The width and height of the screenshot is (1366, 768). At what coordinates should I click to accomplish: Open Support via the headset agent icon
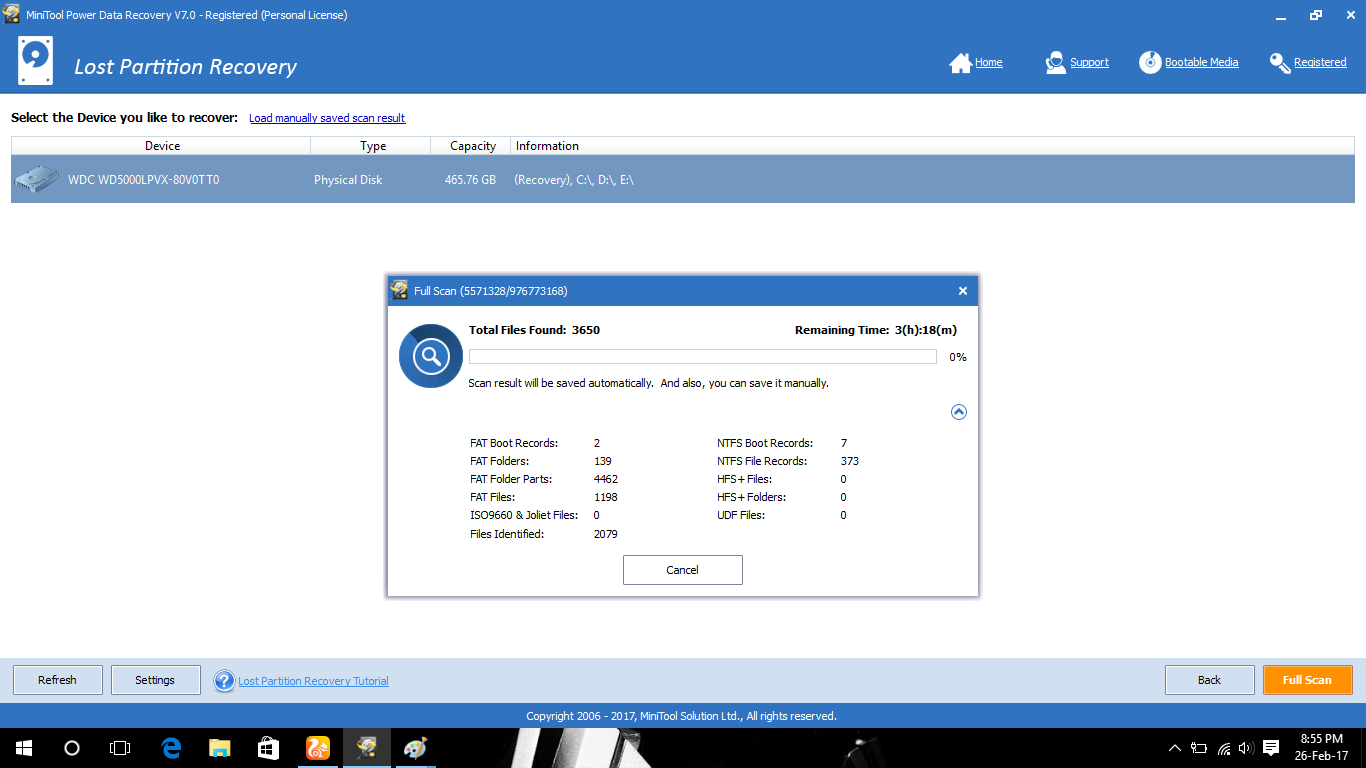point(1055,63)
